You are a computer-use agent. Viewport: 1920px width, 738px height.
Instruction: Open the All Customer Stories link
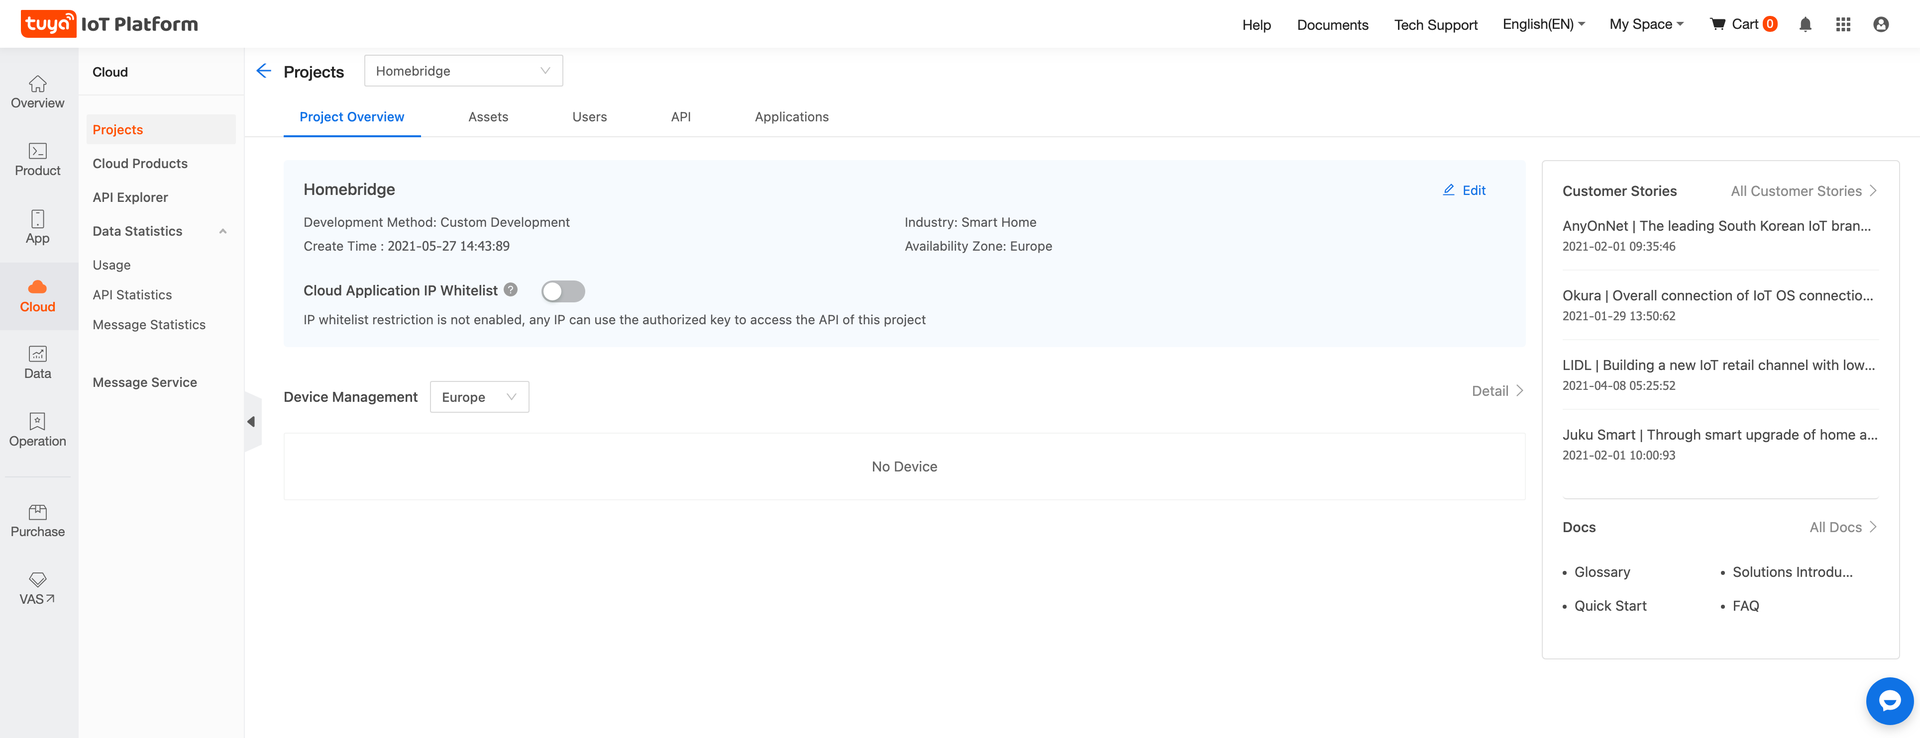pos(1803,191)
